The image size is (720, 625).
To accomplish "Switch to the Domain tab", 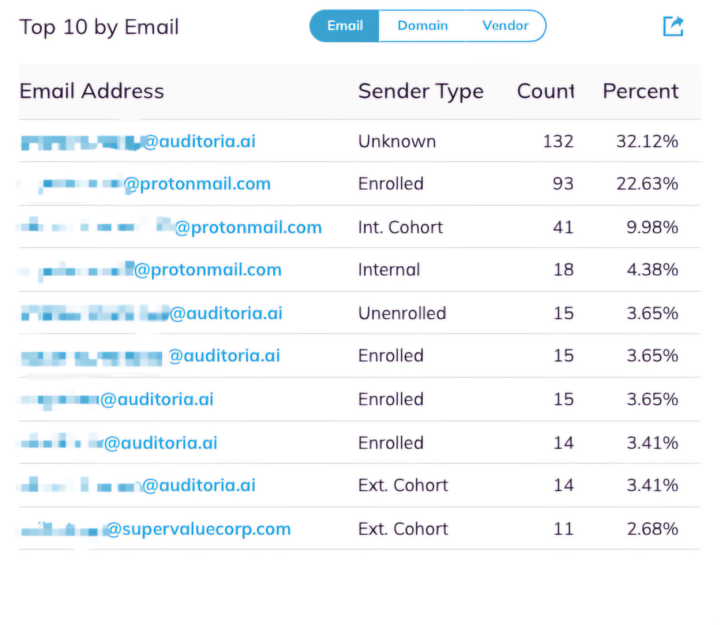I will [x=422, y=26].
